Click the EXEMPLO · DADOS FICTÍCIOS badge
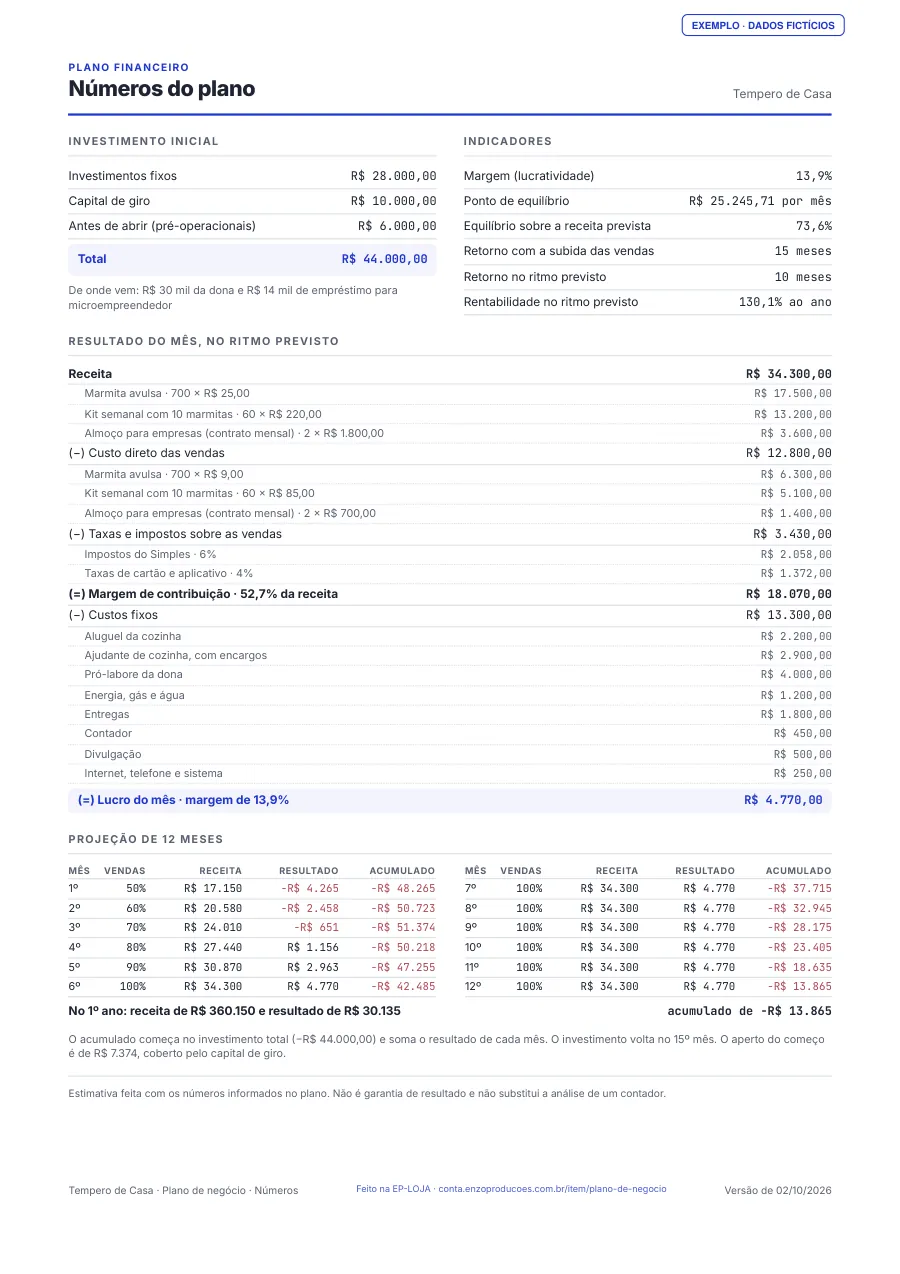 coord(763,26)
